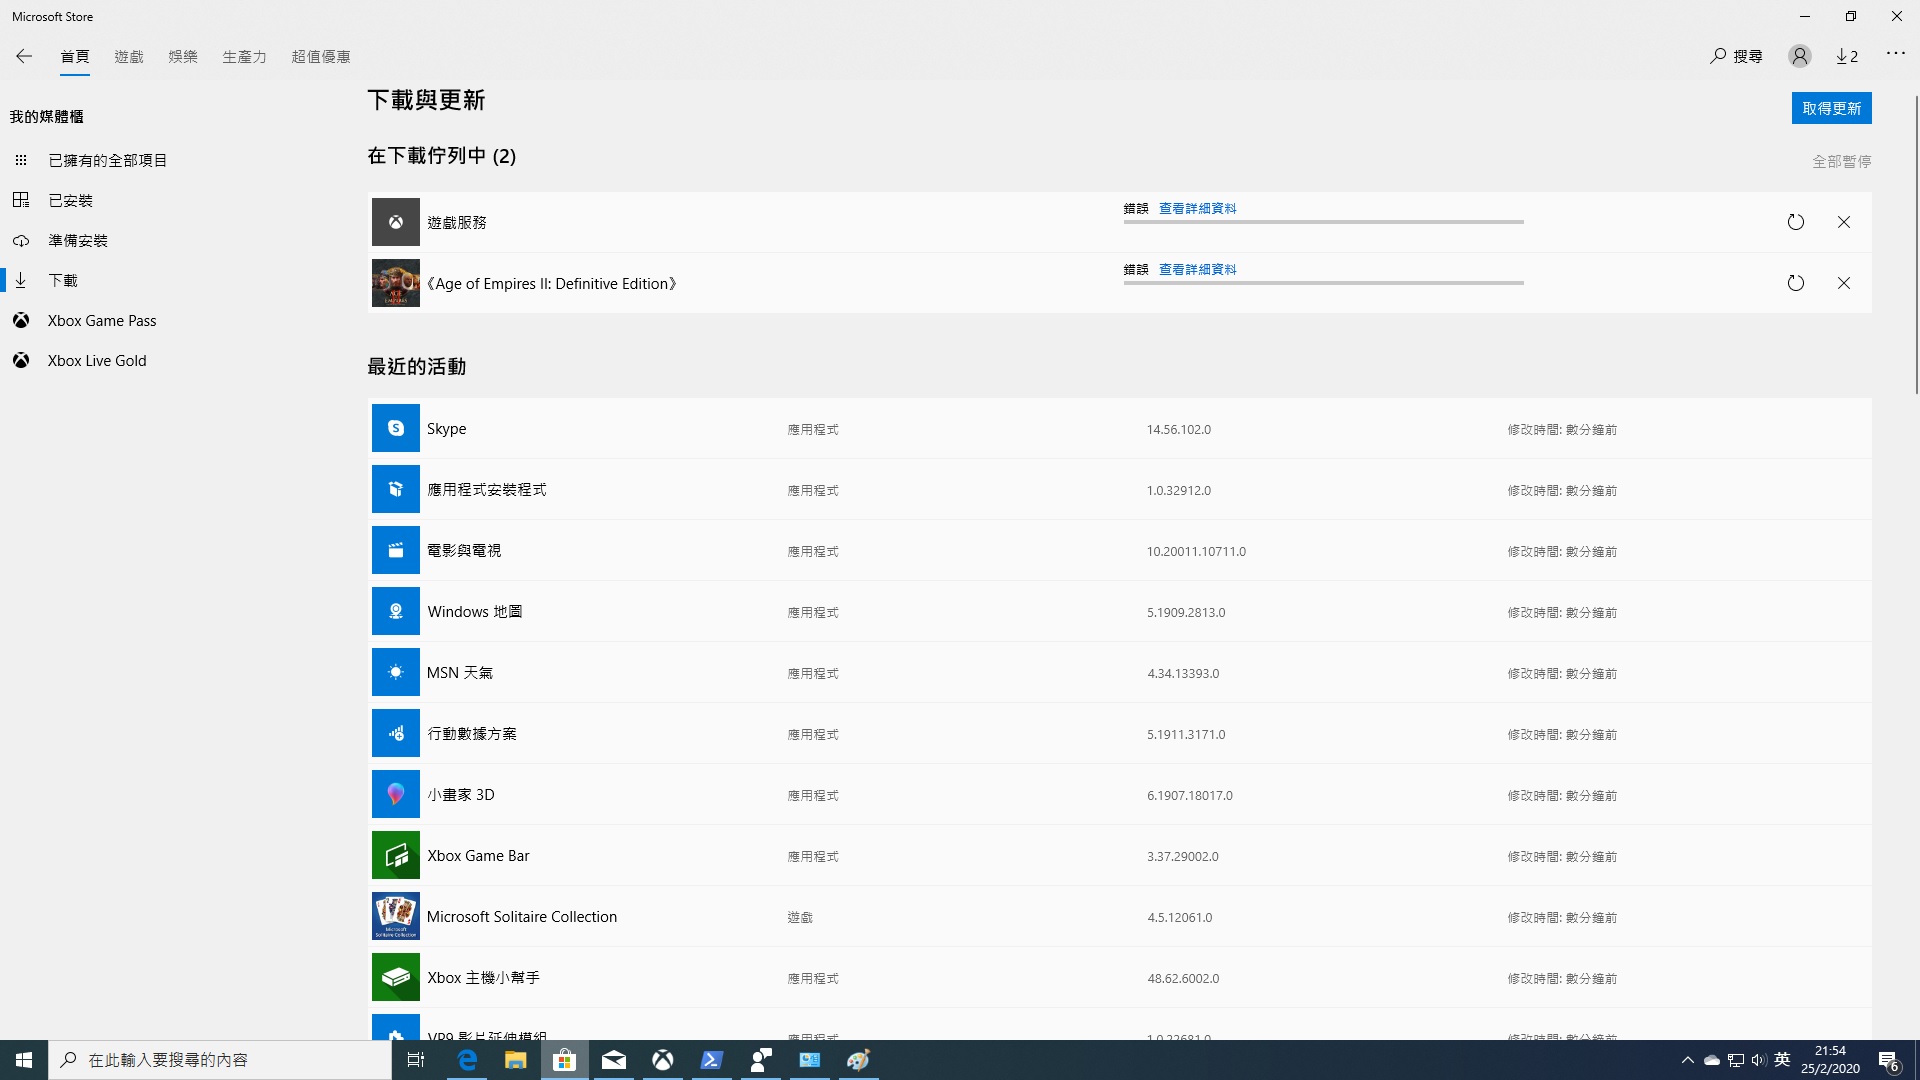Open Xbox Live Gold in sidebar
This screenshot has width=1920, height=1080.
point(97,360)
